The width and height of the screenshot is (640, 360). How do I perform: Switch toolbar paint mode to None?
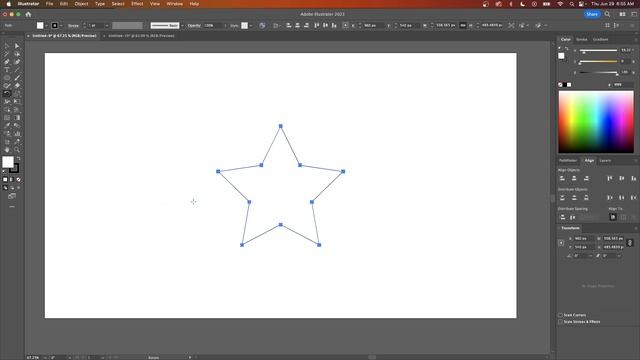(x=18, y=180)
